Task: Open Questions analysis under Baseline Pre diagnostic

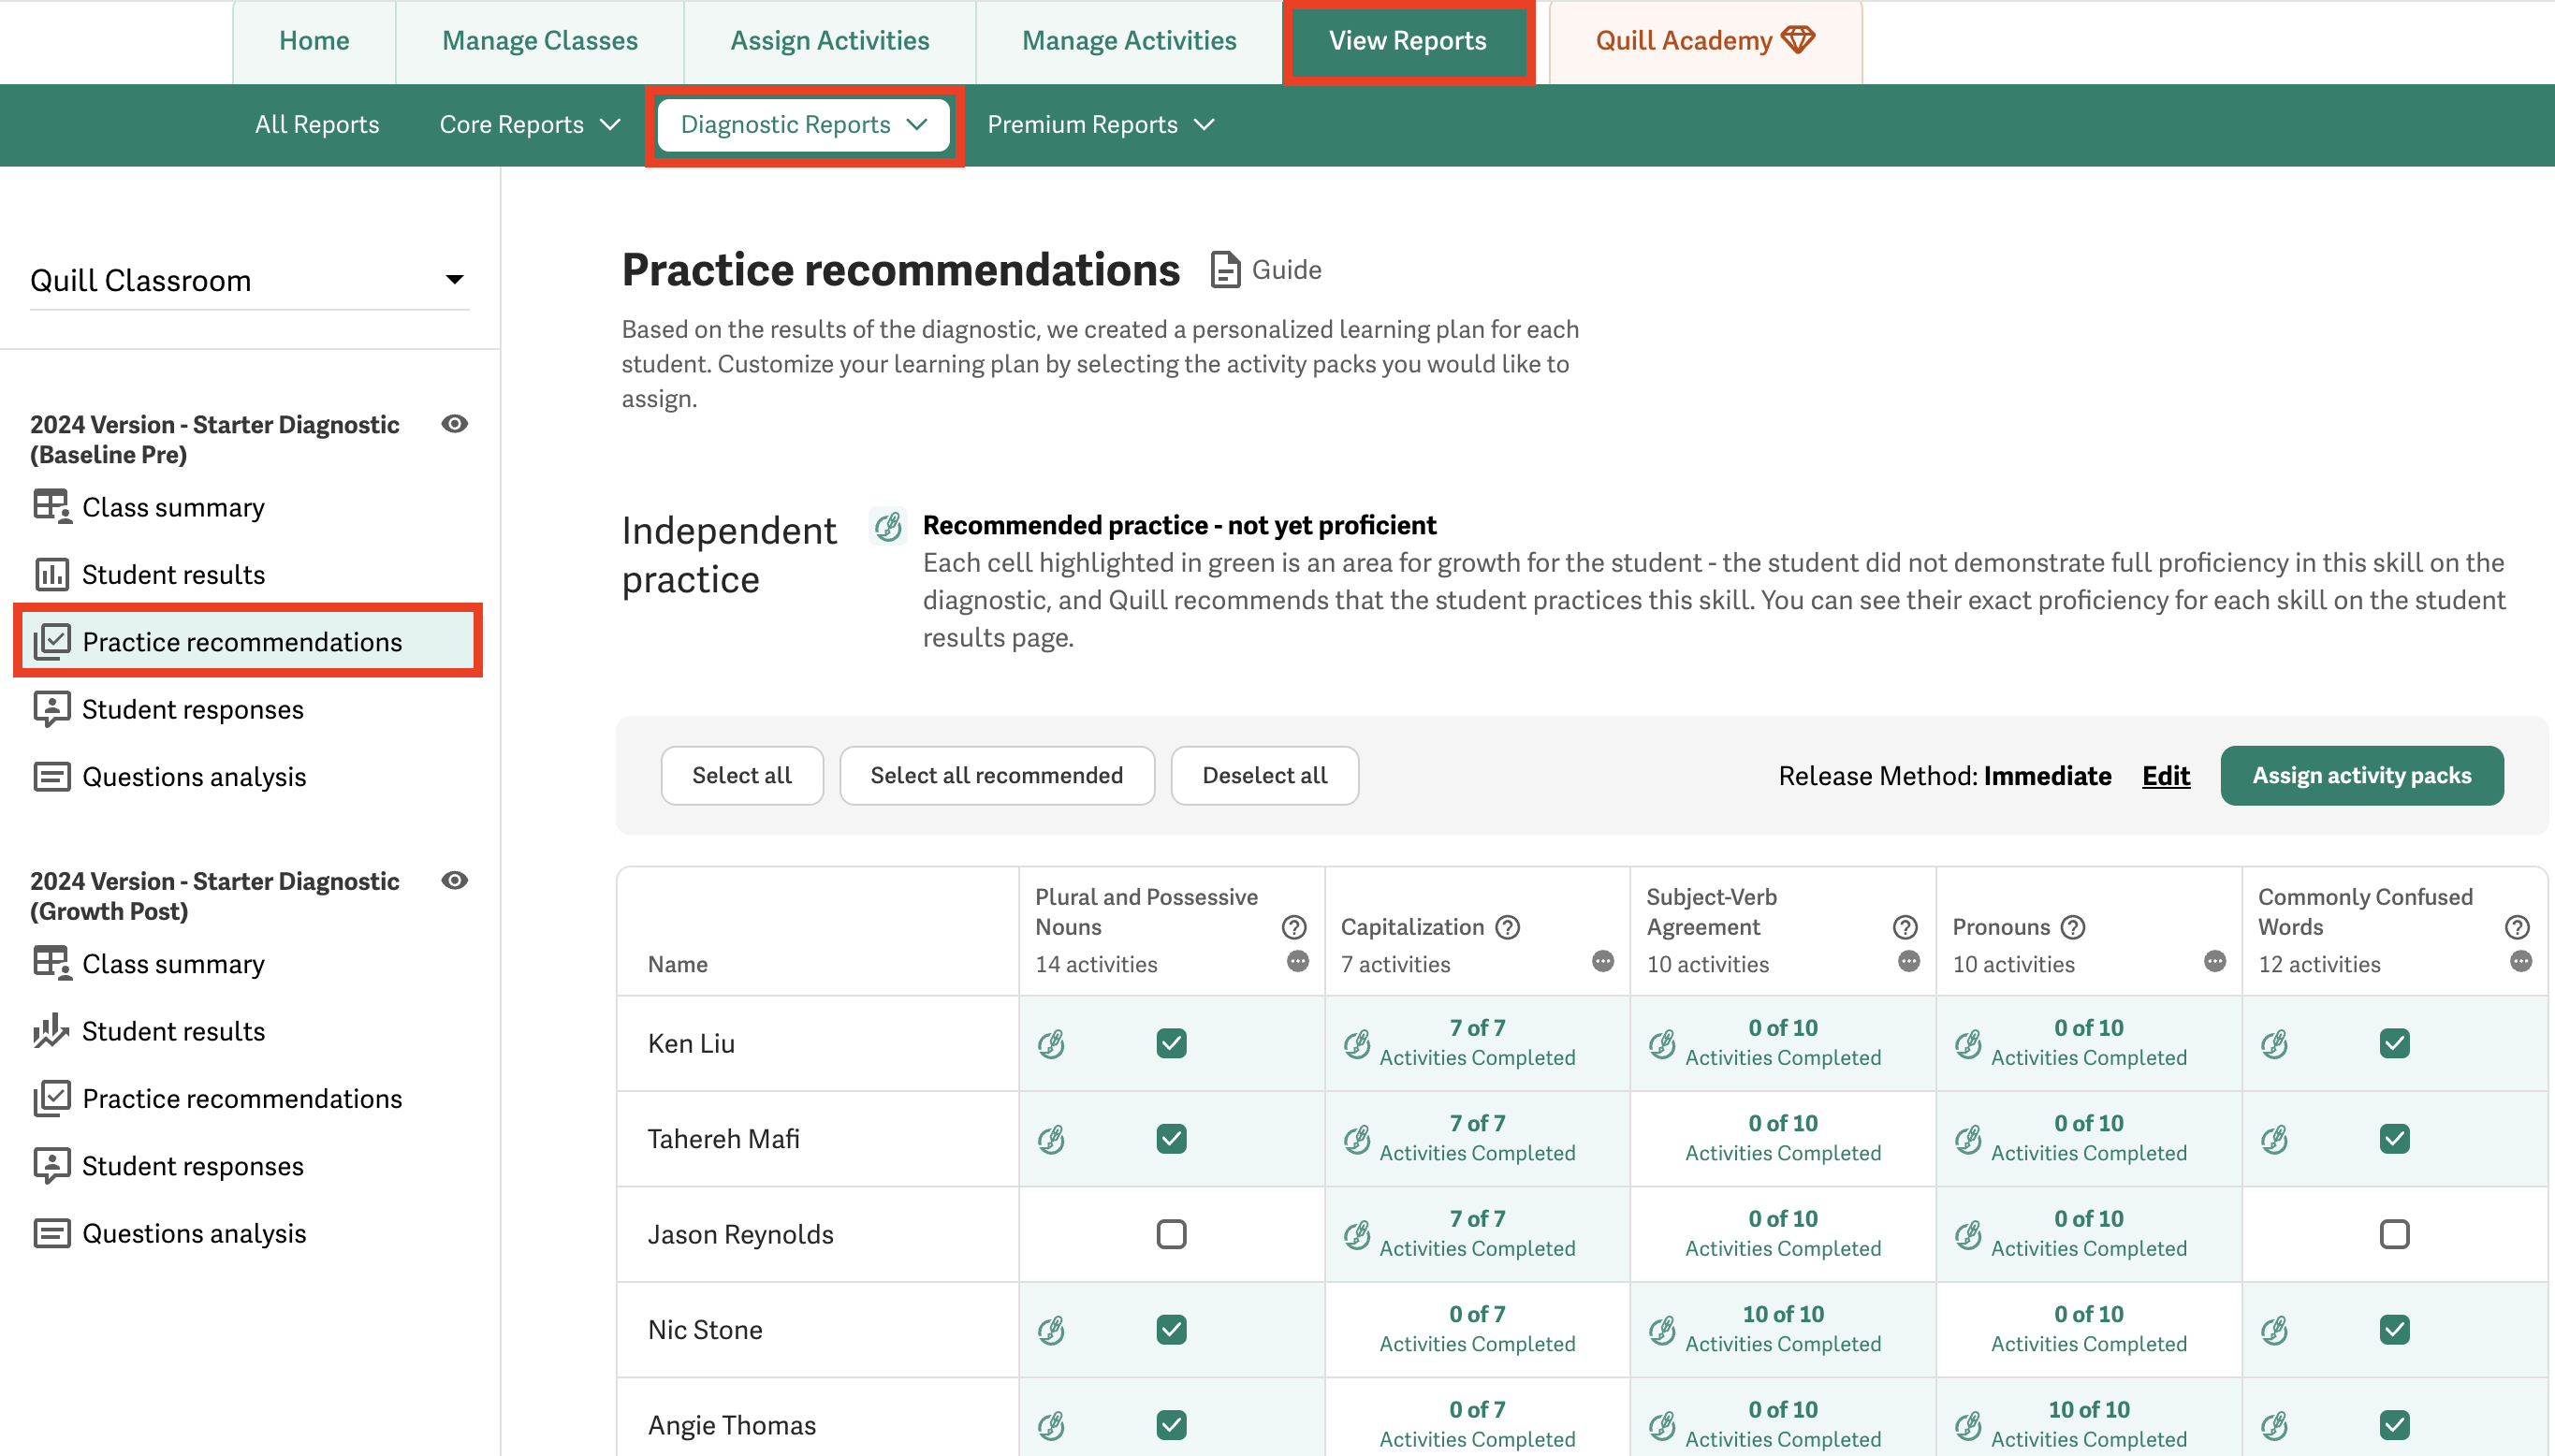Action: pos(193,777)
